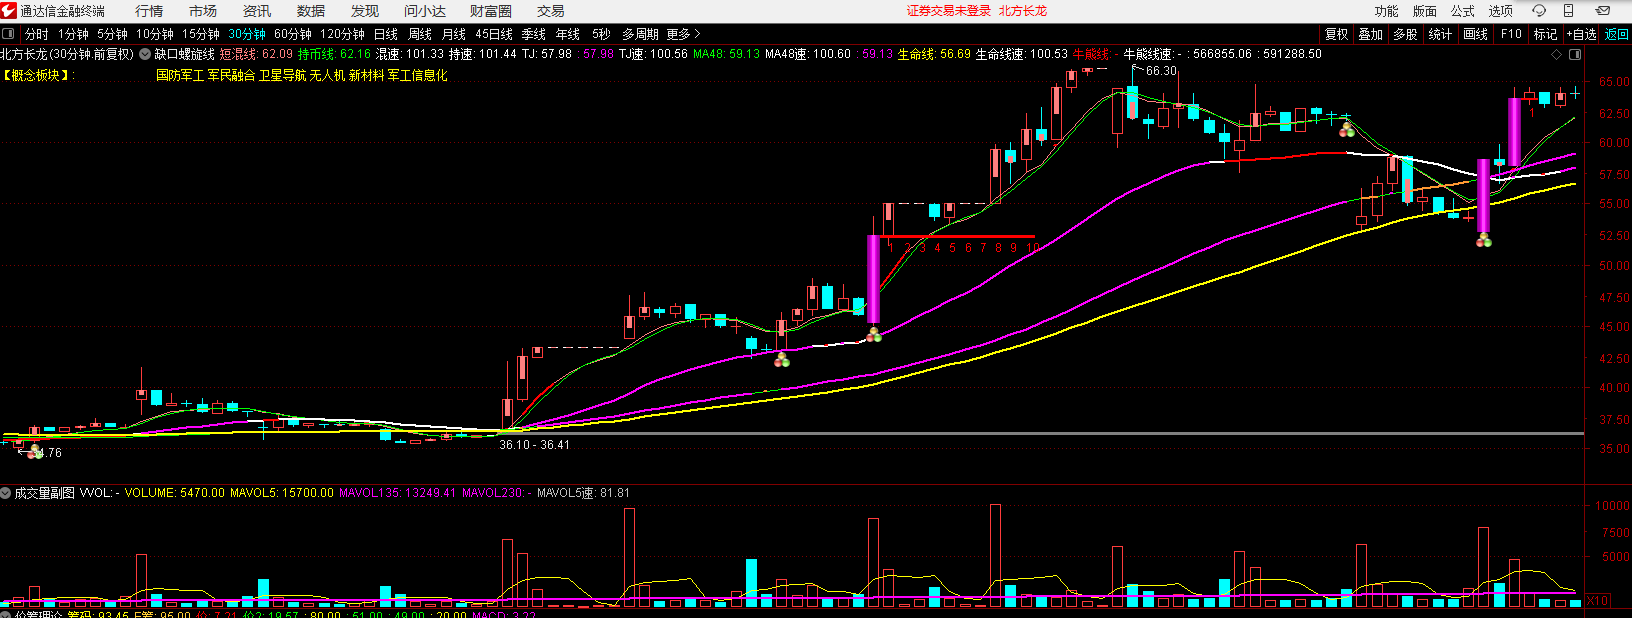Viewport: 1632px width, 618px height.
Task: Click the 军民融合 concept sector
Action: 231,75
